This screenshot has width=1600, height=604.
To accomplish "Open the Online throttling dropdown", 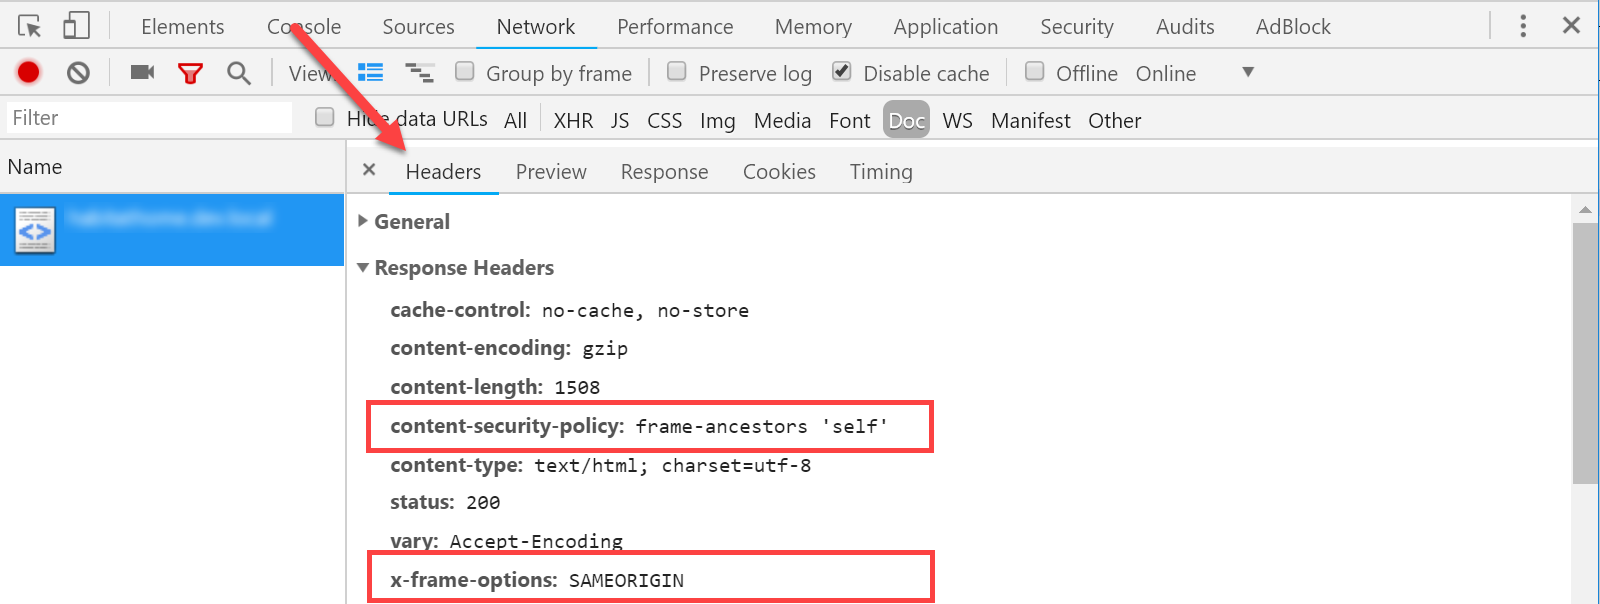I will pyautogui.click(x=1247, y=72).
